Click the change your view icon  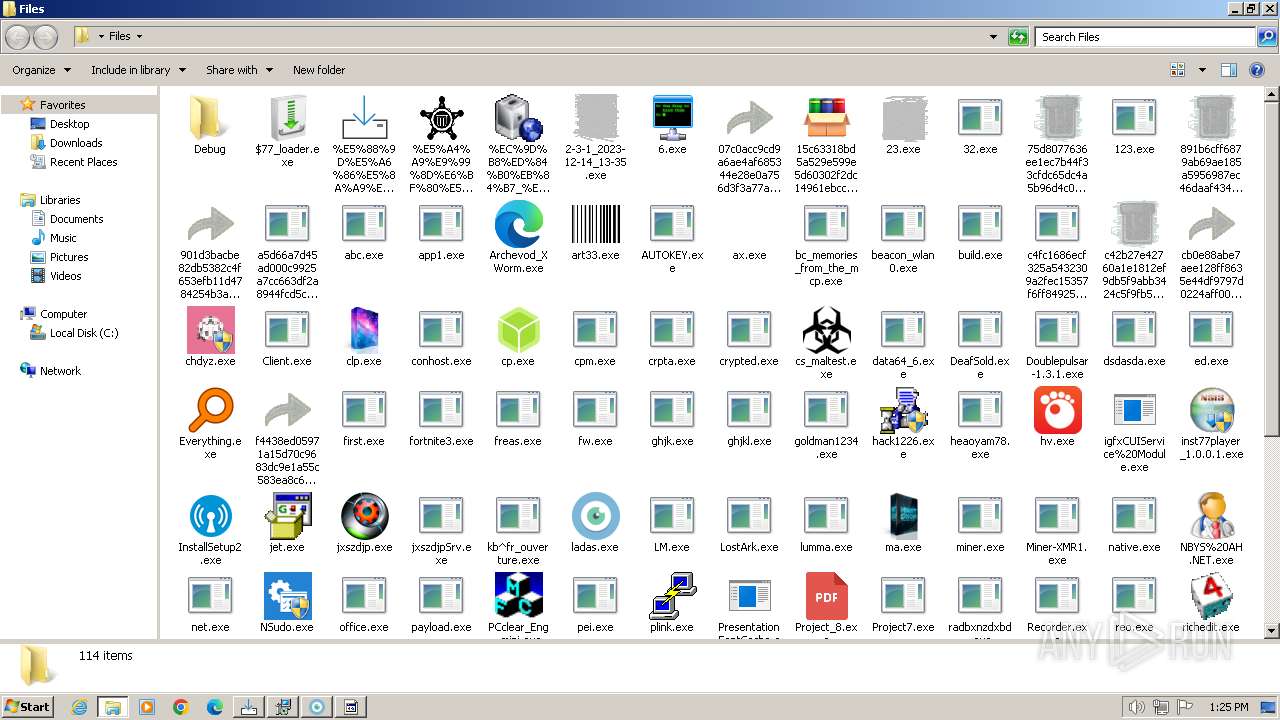[1178, 70]
